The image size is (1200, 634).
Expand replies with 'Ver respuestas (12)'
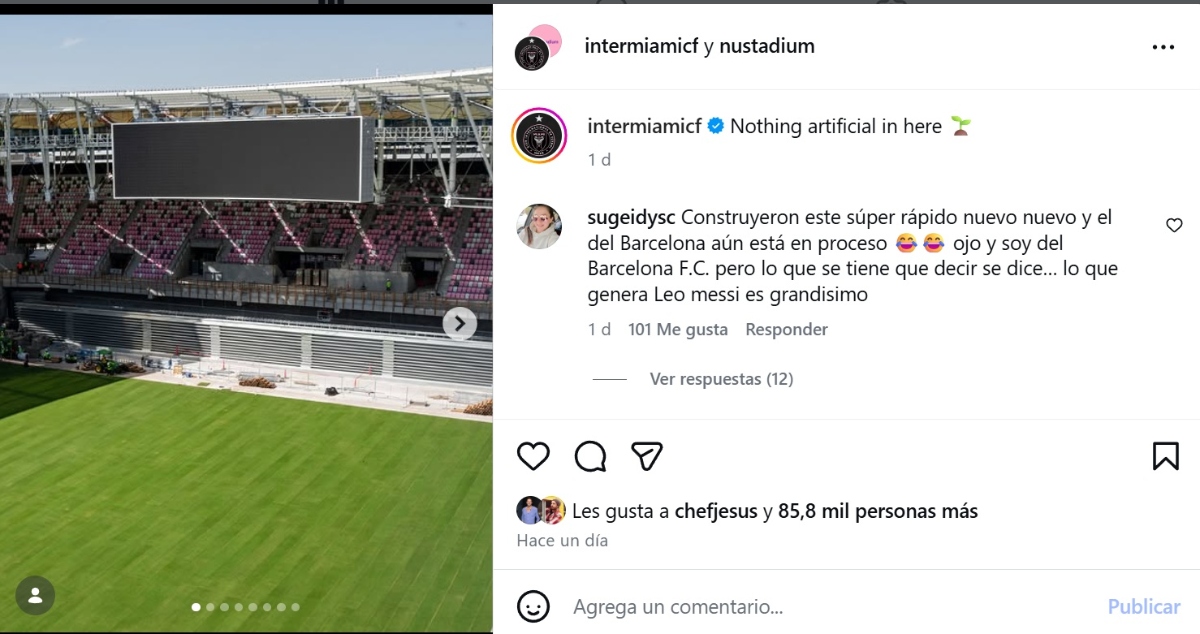720,379
